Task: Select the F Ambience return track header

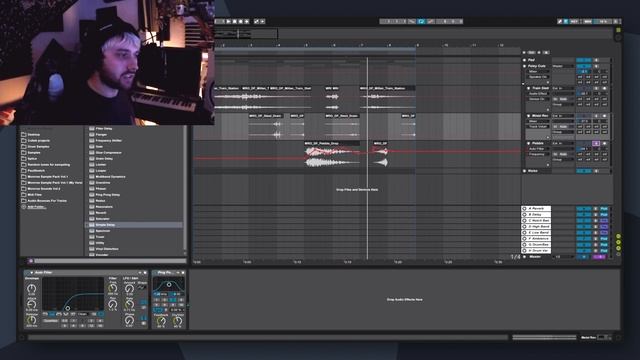Action: point(536,239)
